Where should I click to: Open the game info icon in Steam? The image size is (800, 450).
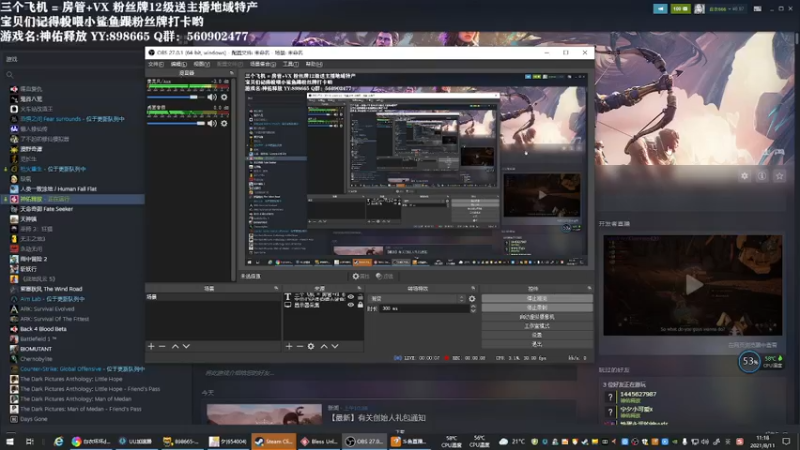[762, 176]
